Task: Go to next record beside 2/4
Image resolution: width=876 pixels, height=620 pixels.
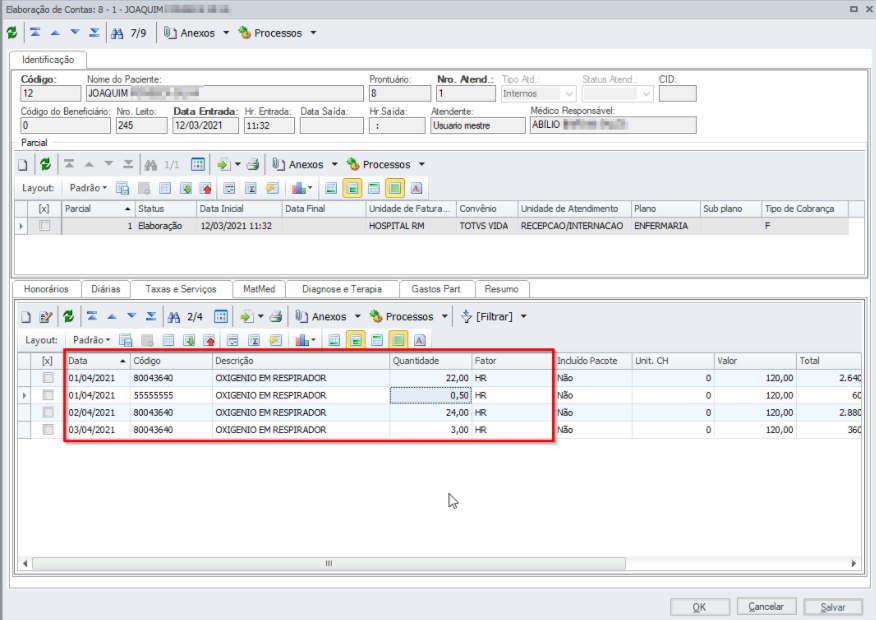Action: pos(131,317)
